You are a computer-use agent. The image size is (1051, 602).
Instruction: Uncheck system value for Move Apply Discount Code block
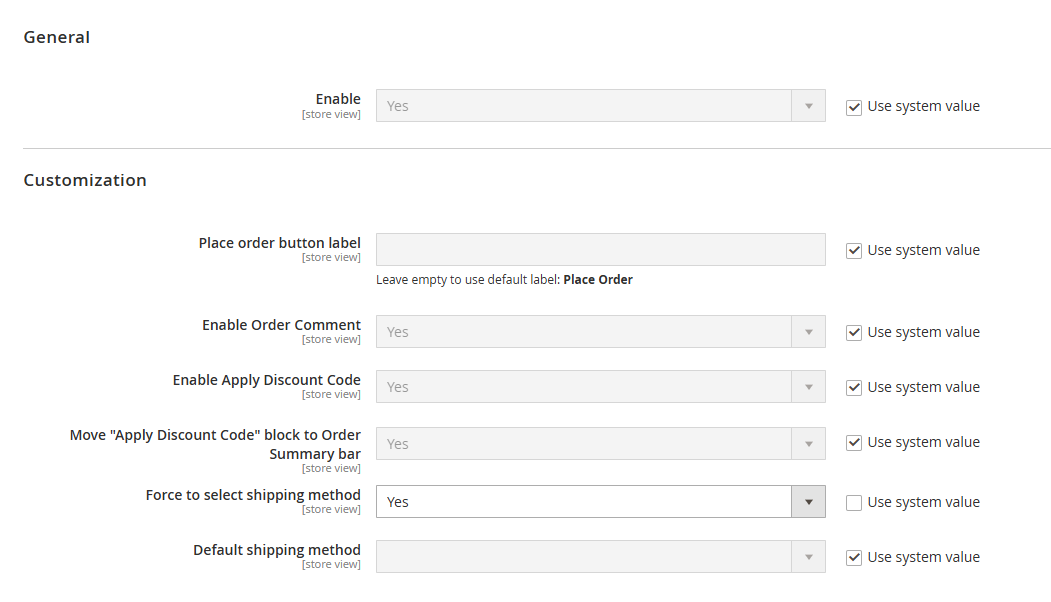pos(854,443)
